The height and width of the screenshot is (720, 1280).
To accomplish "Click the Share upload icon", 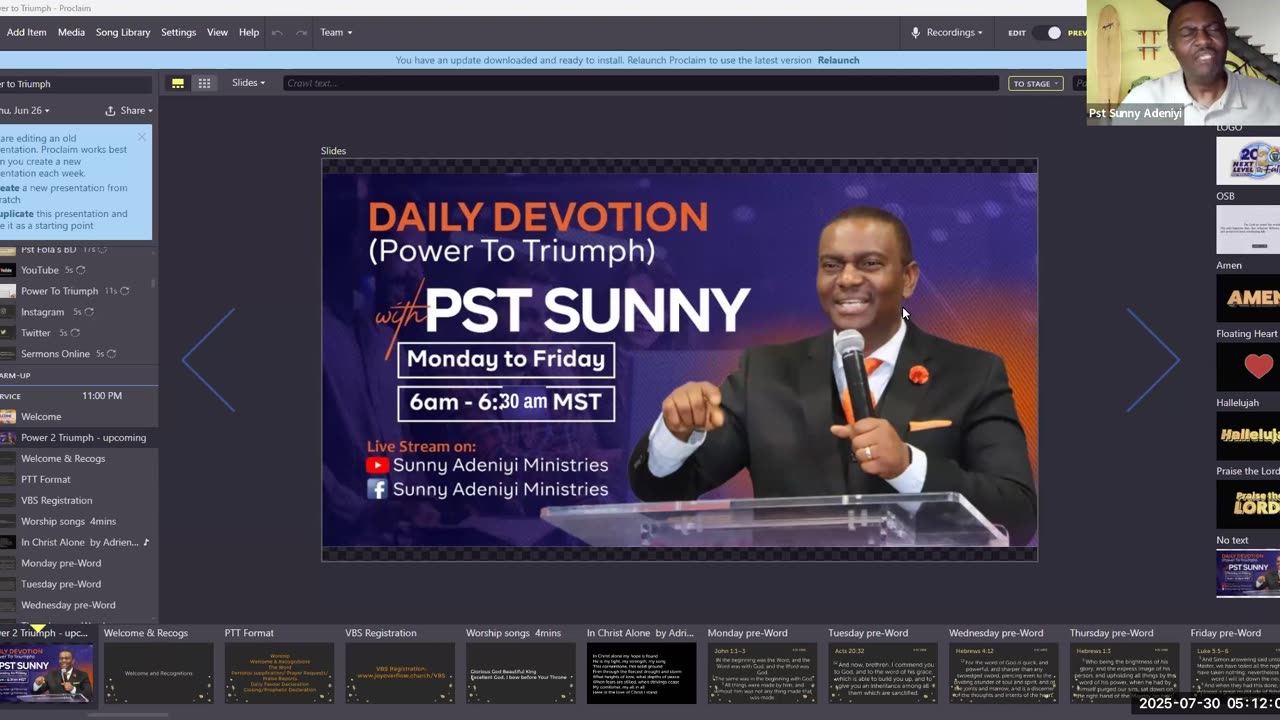I will pos(110,110).
